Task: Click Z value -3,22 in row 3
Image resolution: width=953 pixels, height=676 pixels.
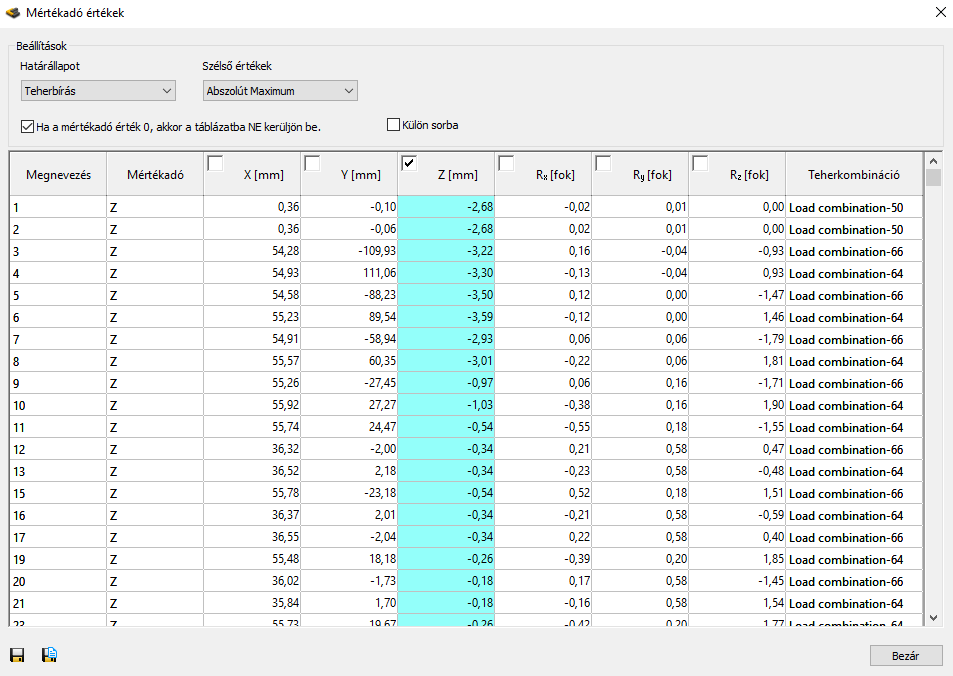Action: 446,251
